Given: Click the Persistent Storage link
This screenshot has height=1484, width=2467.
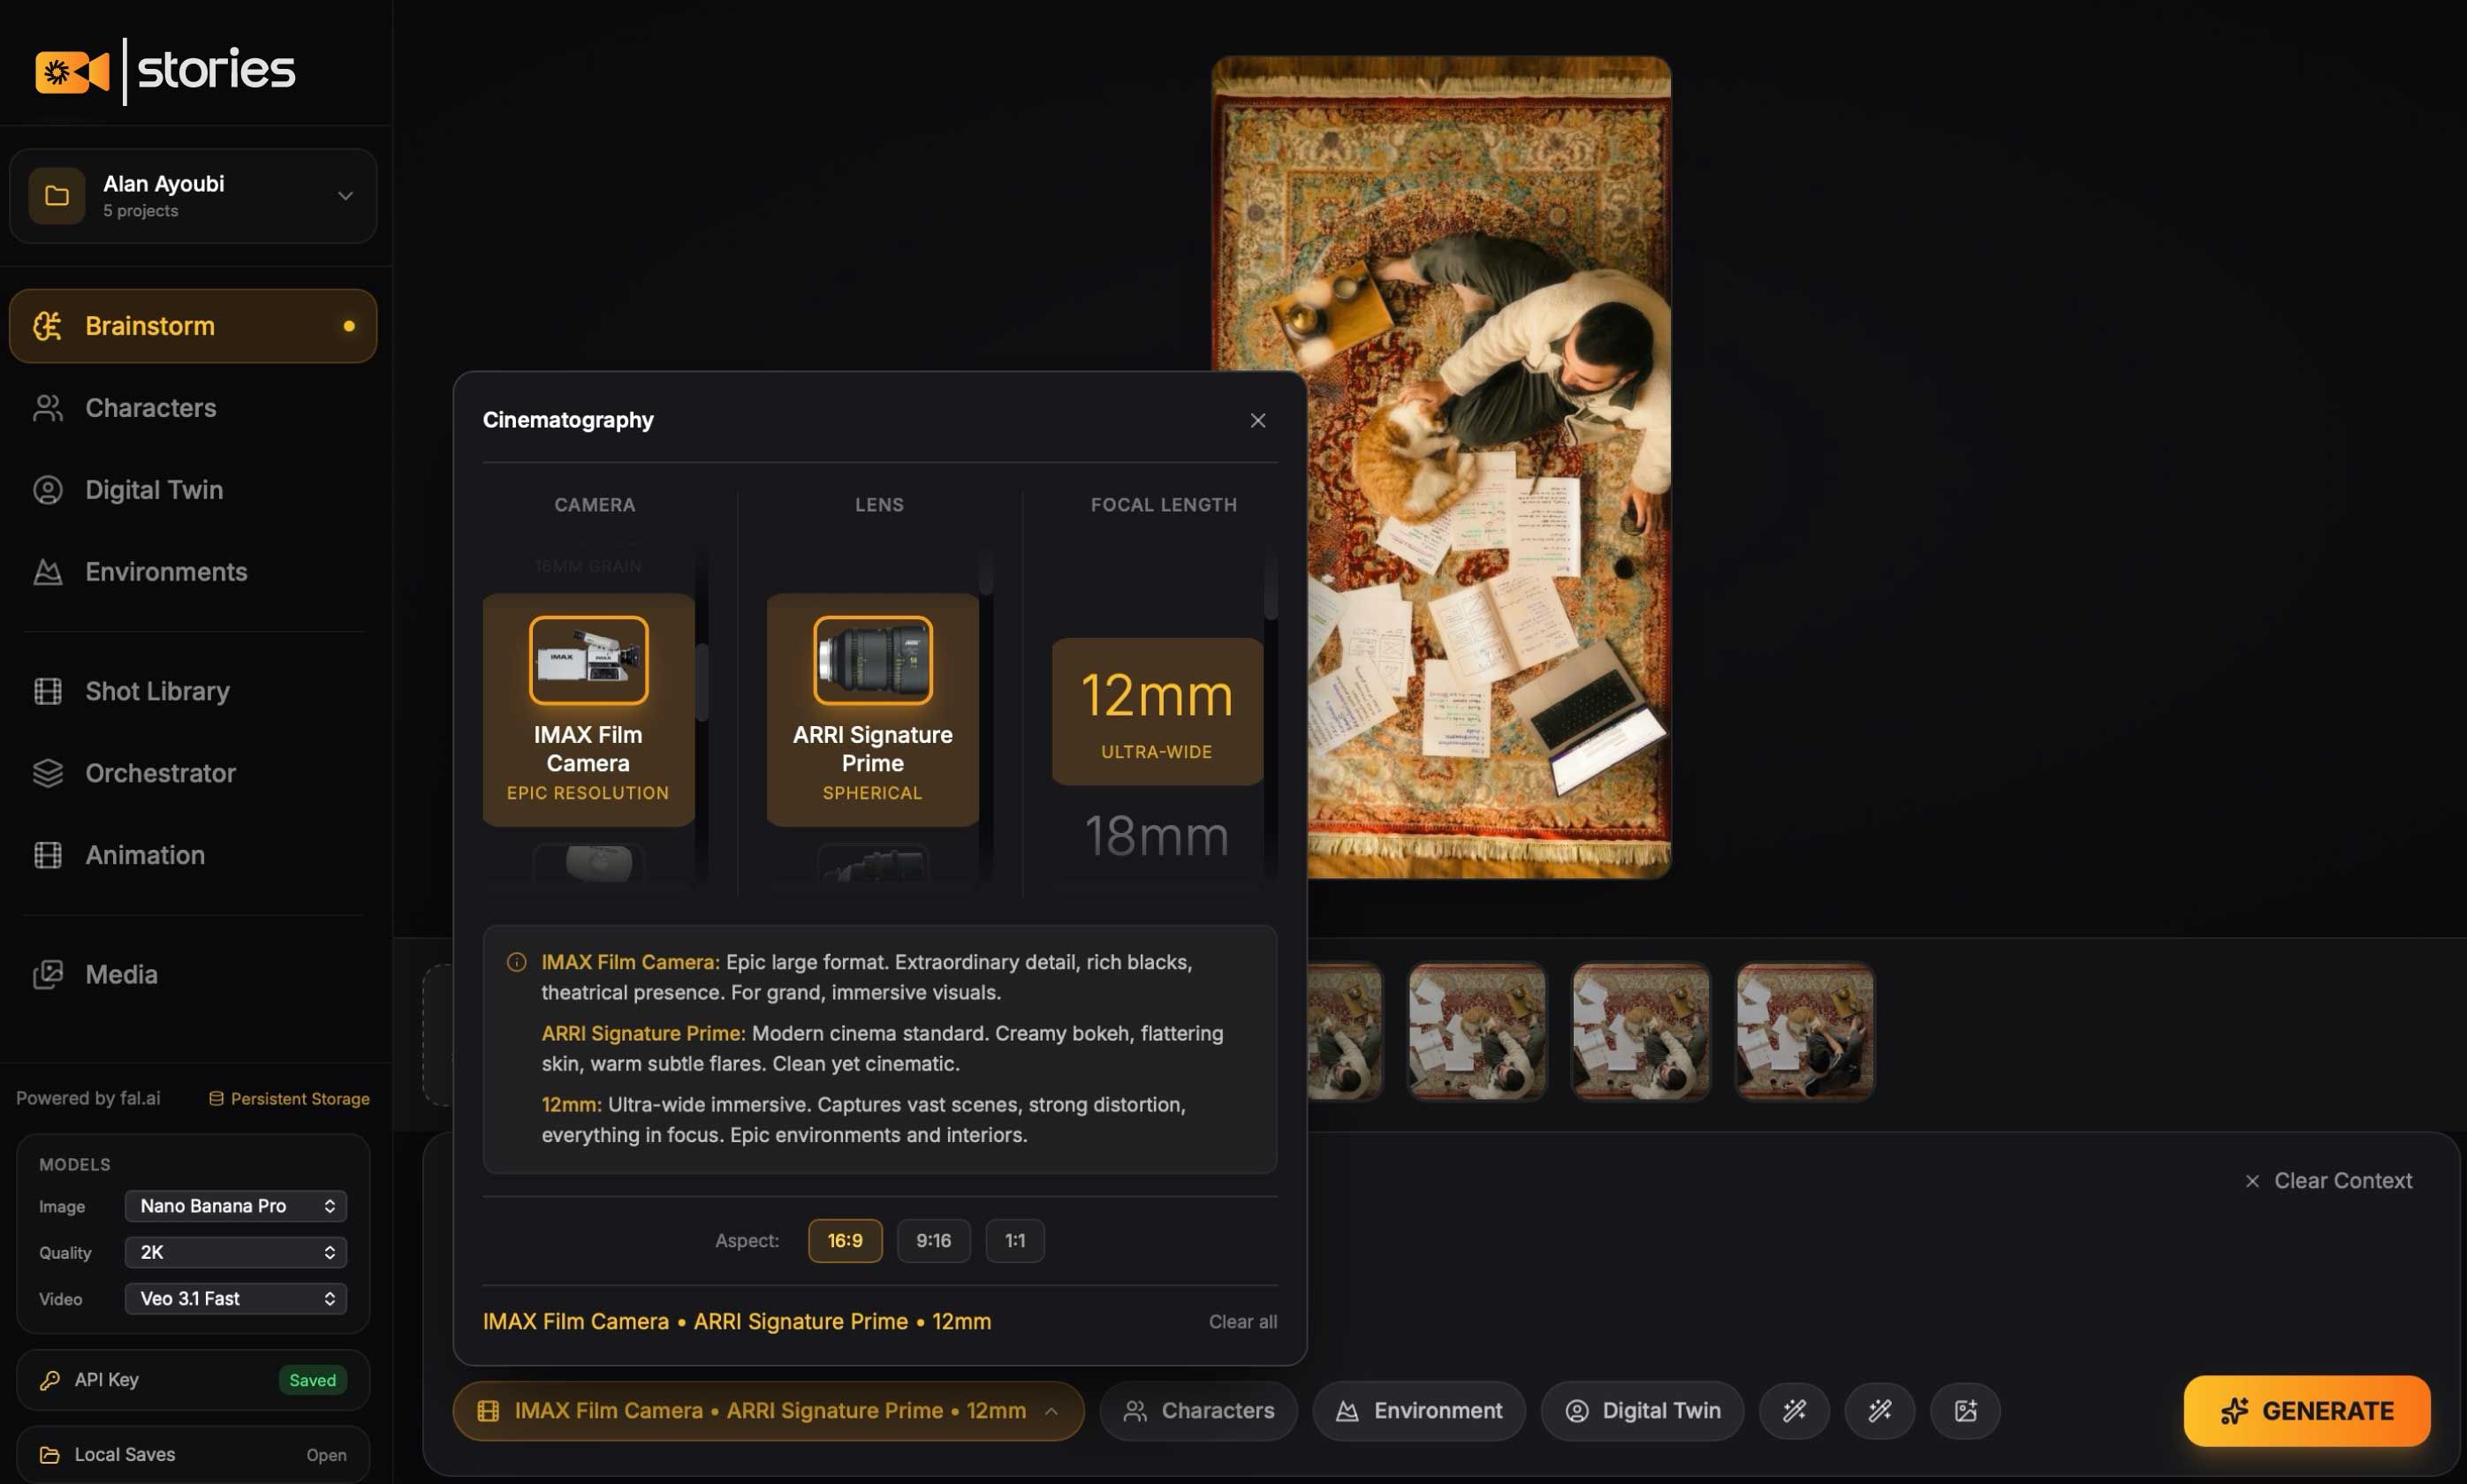Looking at the screenshot, I should pyautogui.click(x=289, y=1098).
